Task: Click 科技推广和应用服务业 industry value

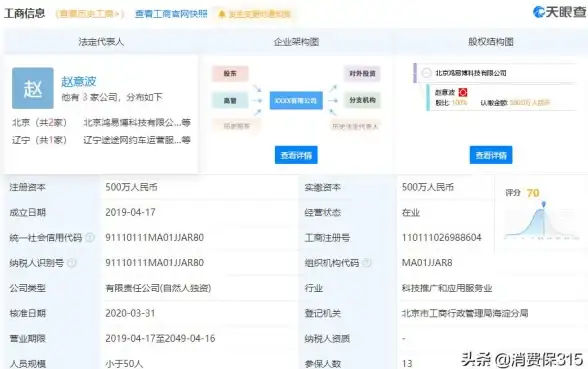Action: coord(447,288)
